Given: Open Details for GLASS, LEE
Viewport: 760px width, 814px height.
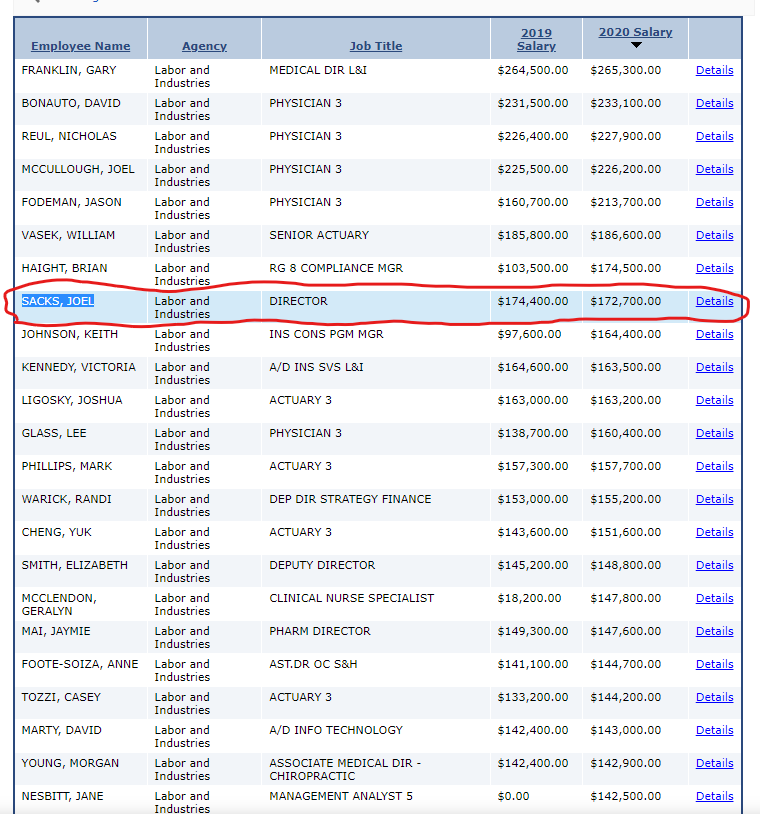Looking at the screenshot, I should 714,433.
